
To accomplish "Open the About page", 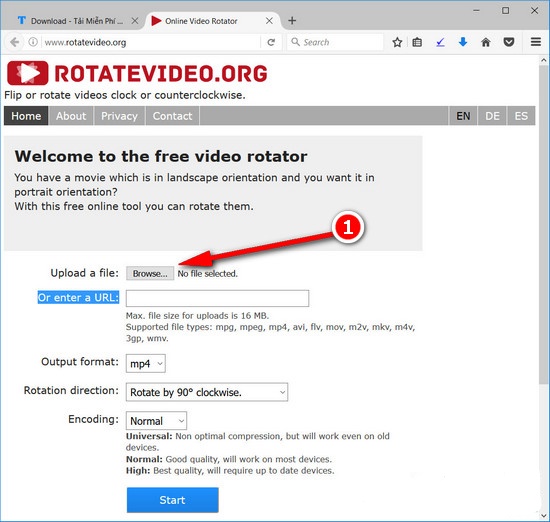I will click(x=71, y=116).
